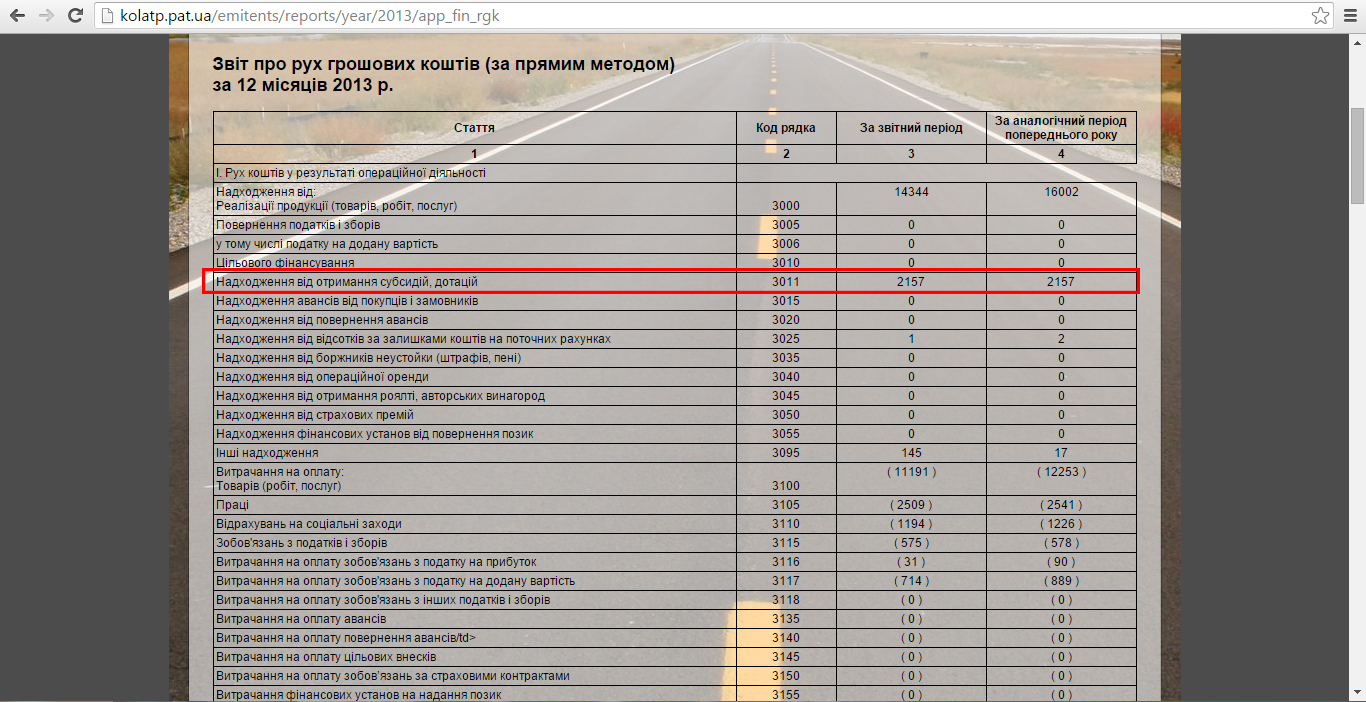The image size is (1366, 702).
Task: Click the report title heading
Action: click(443, 75)
